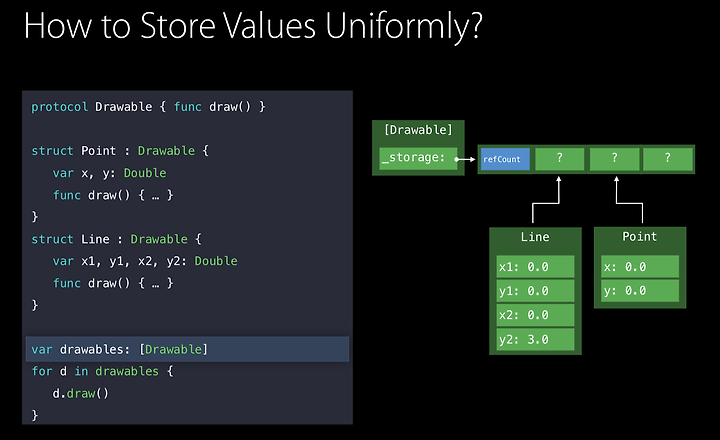Click the '_storage:' field box
This screenshot has height=440, width=720.
coord(418,158)
